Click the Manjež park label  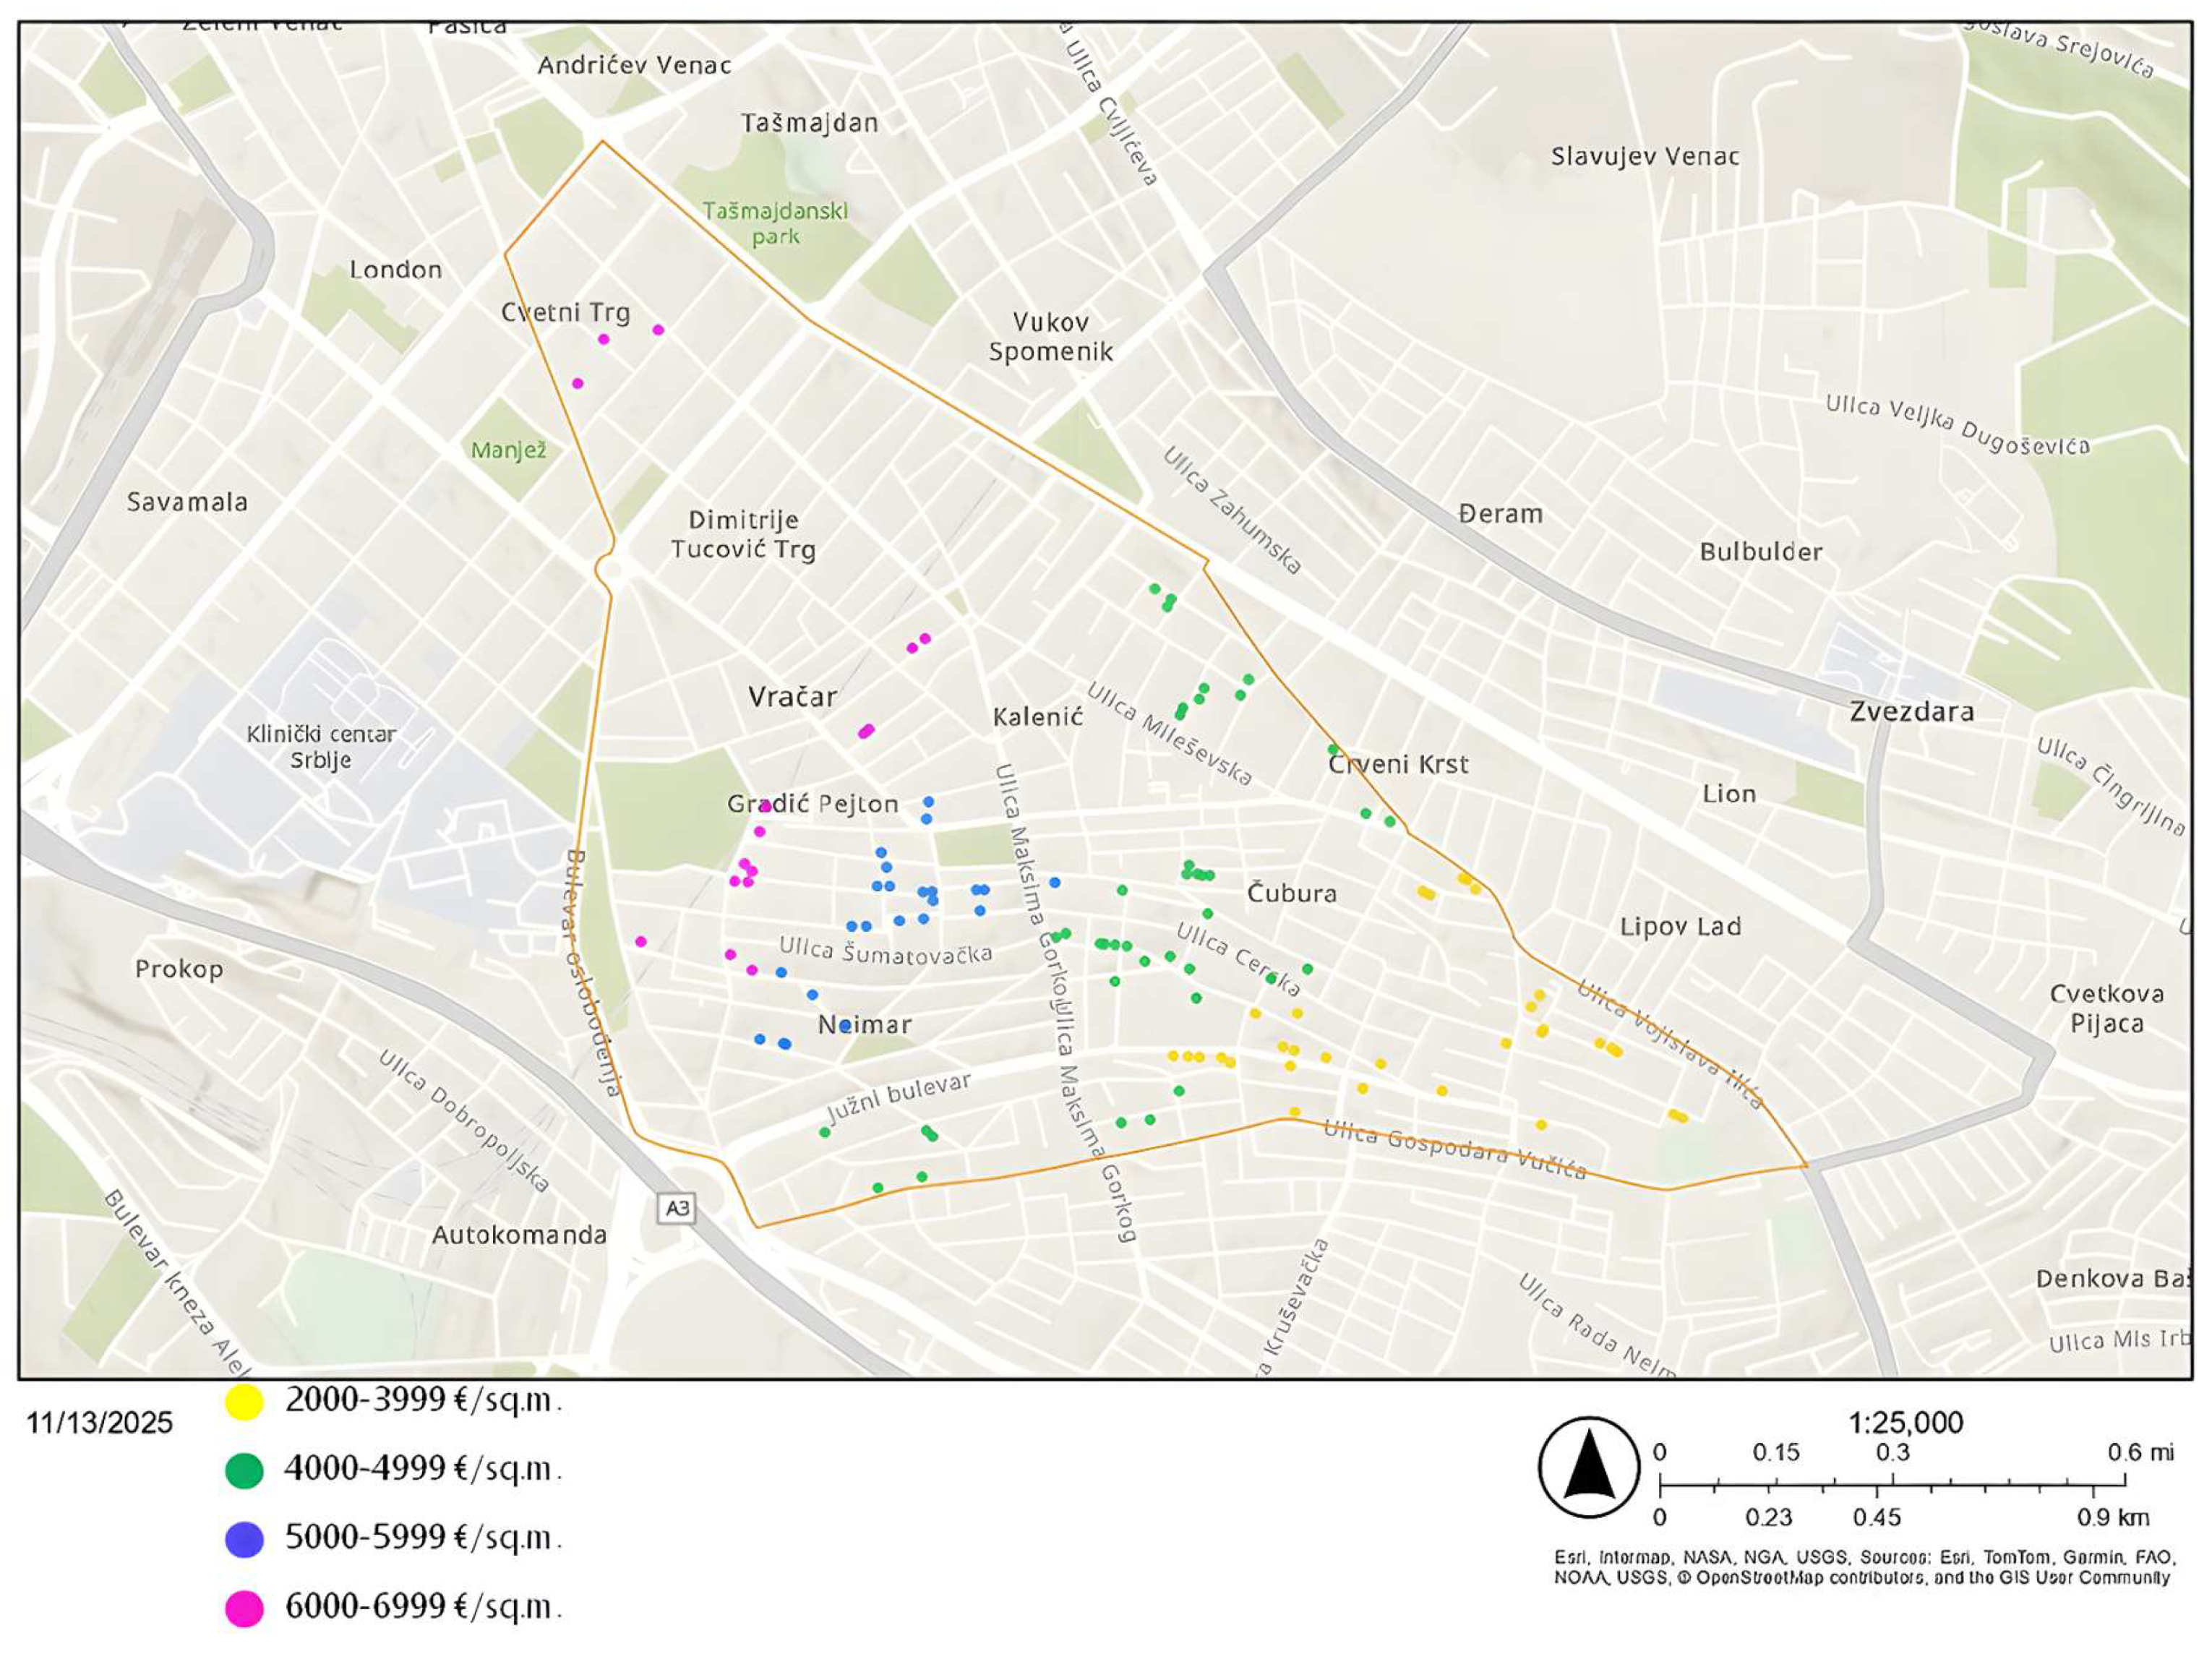click(509, 451)
